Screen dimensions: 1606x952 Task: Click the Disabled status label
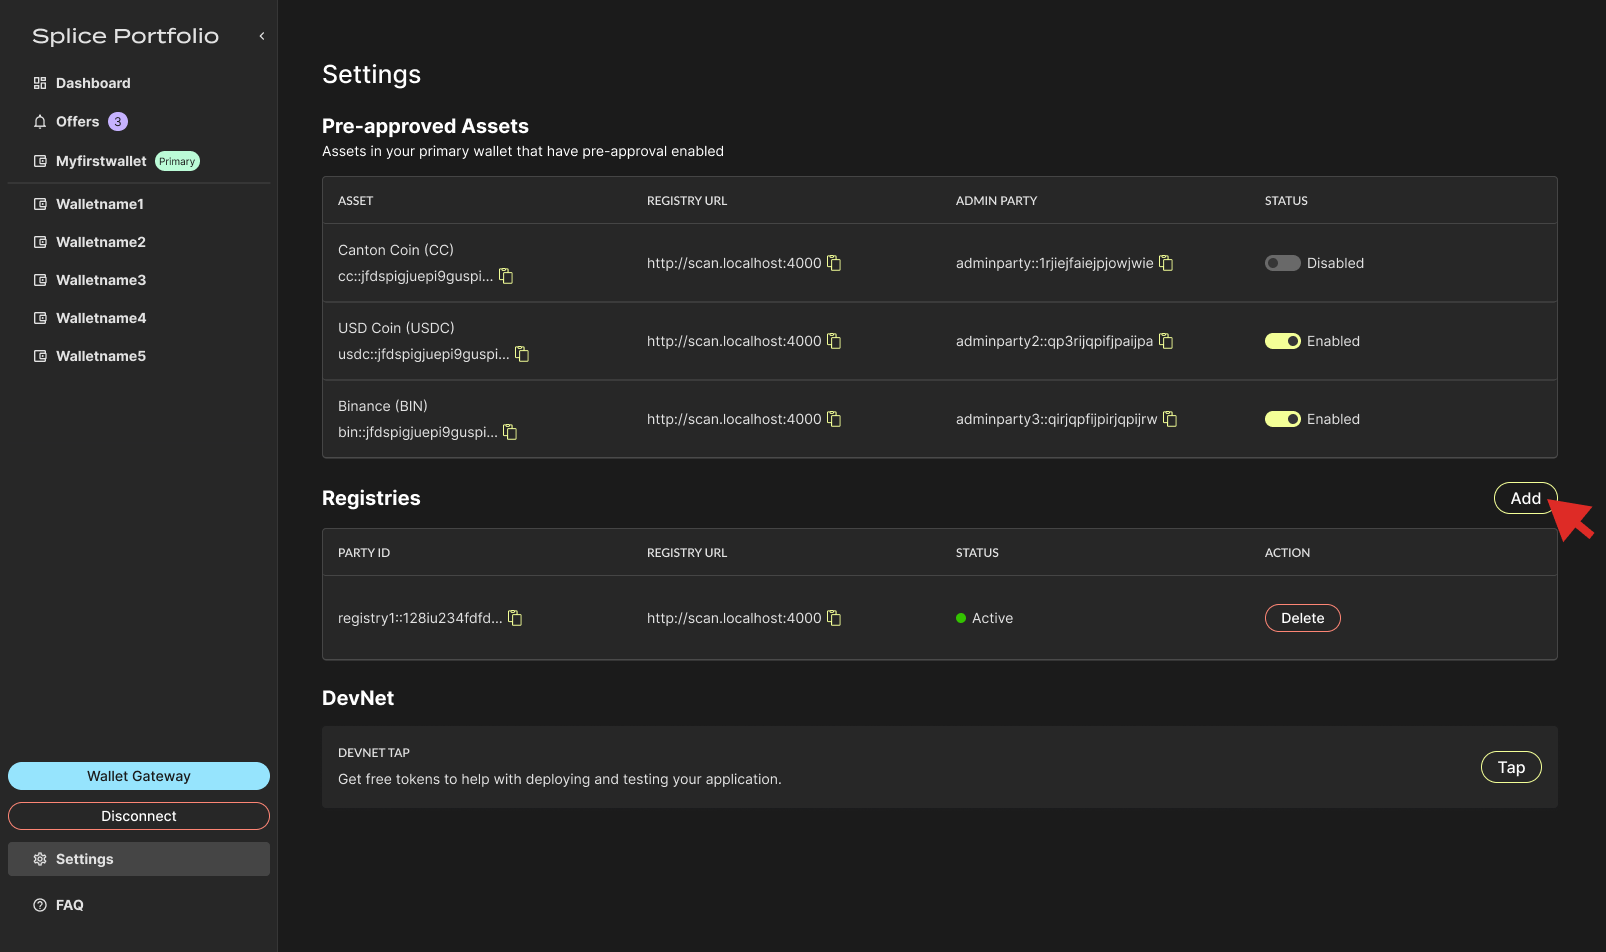point(1335,263)
